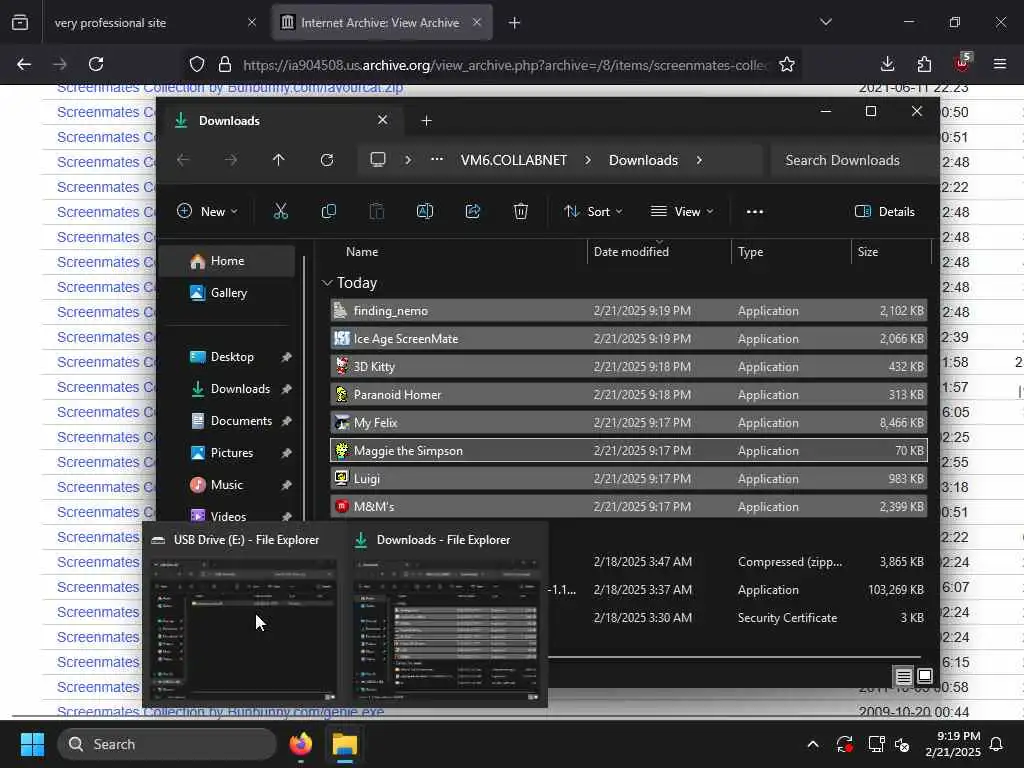Select the finding_nemo file

[x=628, y=311]
